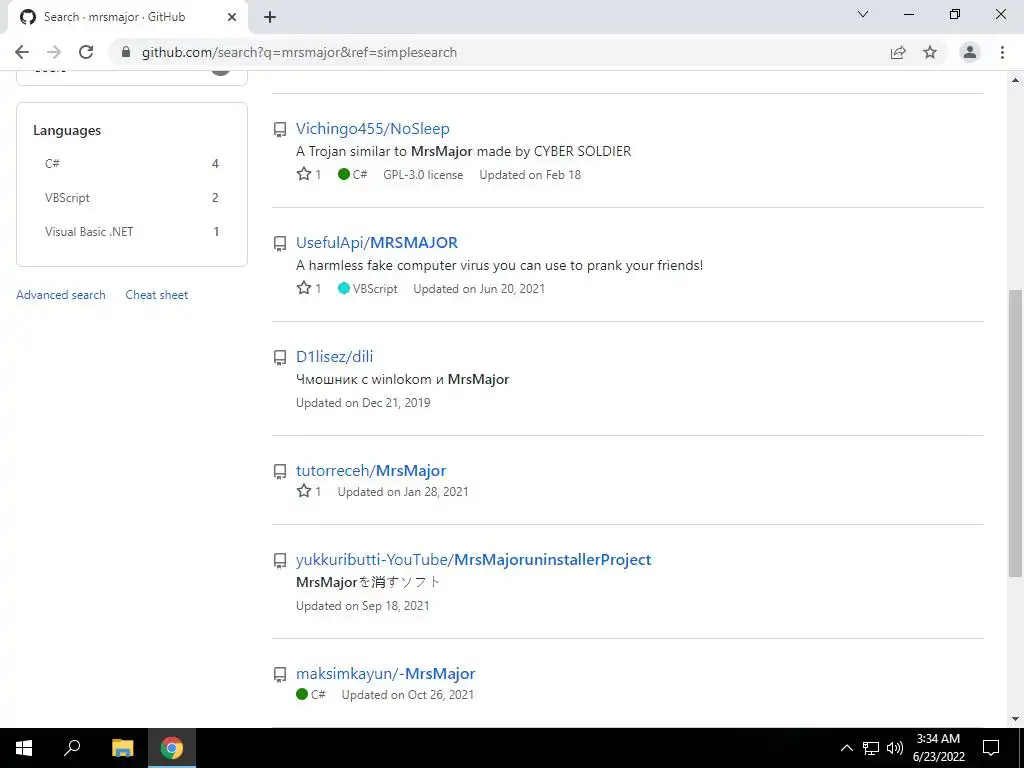Click the page vertical scrollbar thumb
This screenshot has height=768, width=1024.
pos(1015,433)
